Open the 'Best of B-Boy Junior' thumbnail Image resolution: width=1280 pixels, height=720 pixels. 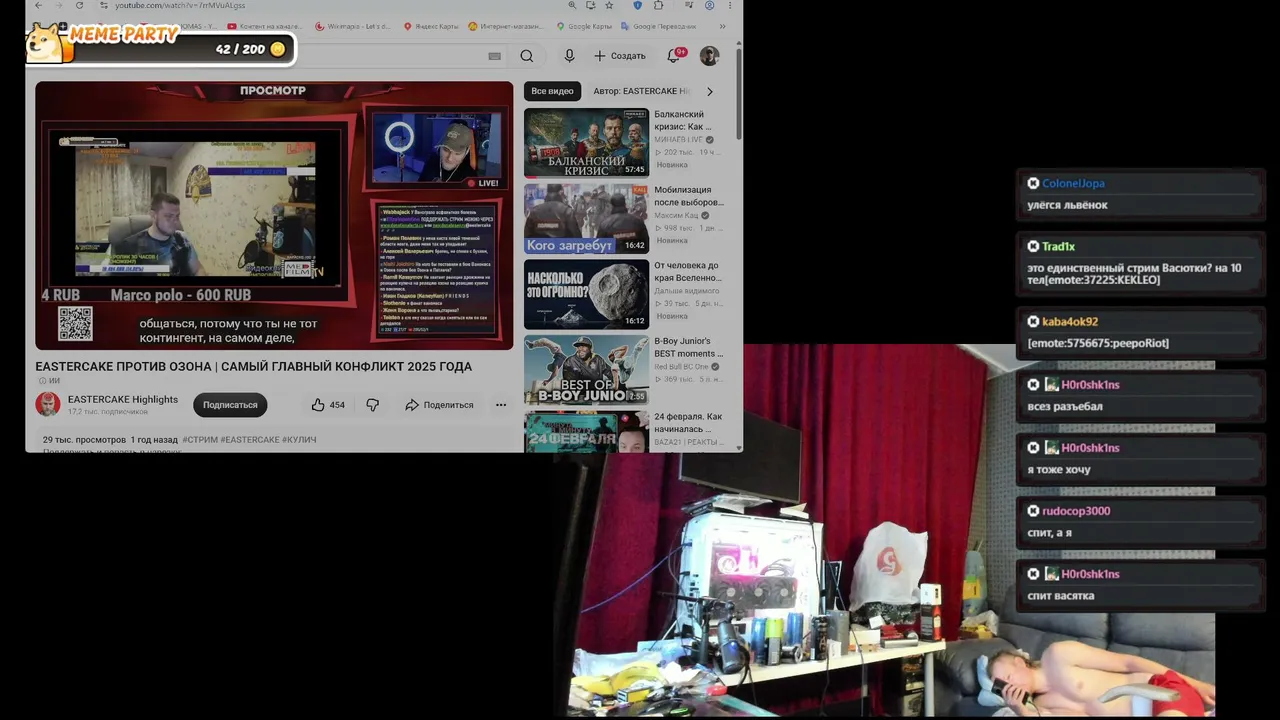click(586, 370)
